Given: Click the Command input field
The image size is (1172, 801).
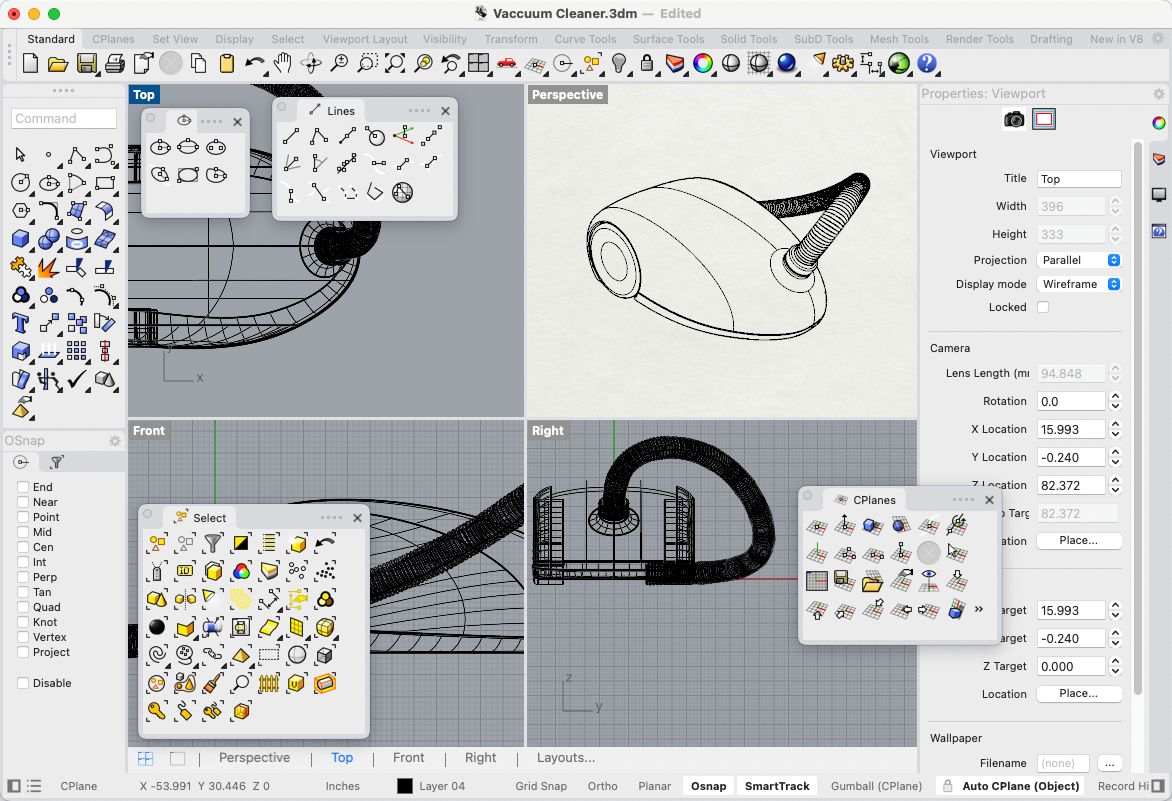Looking at the screenshot, I should (x=64, y=118).
